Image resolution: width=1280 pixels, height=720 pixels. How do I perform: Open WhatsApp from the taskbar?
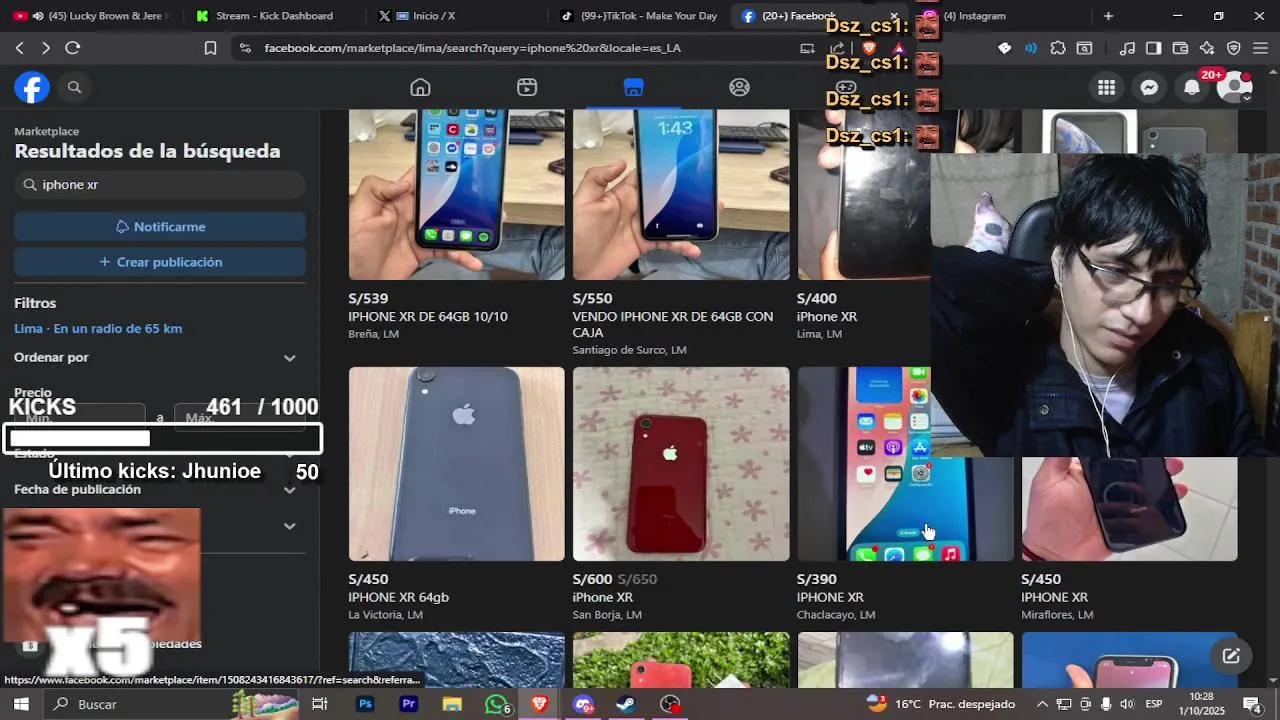[x=496, y=704]
